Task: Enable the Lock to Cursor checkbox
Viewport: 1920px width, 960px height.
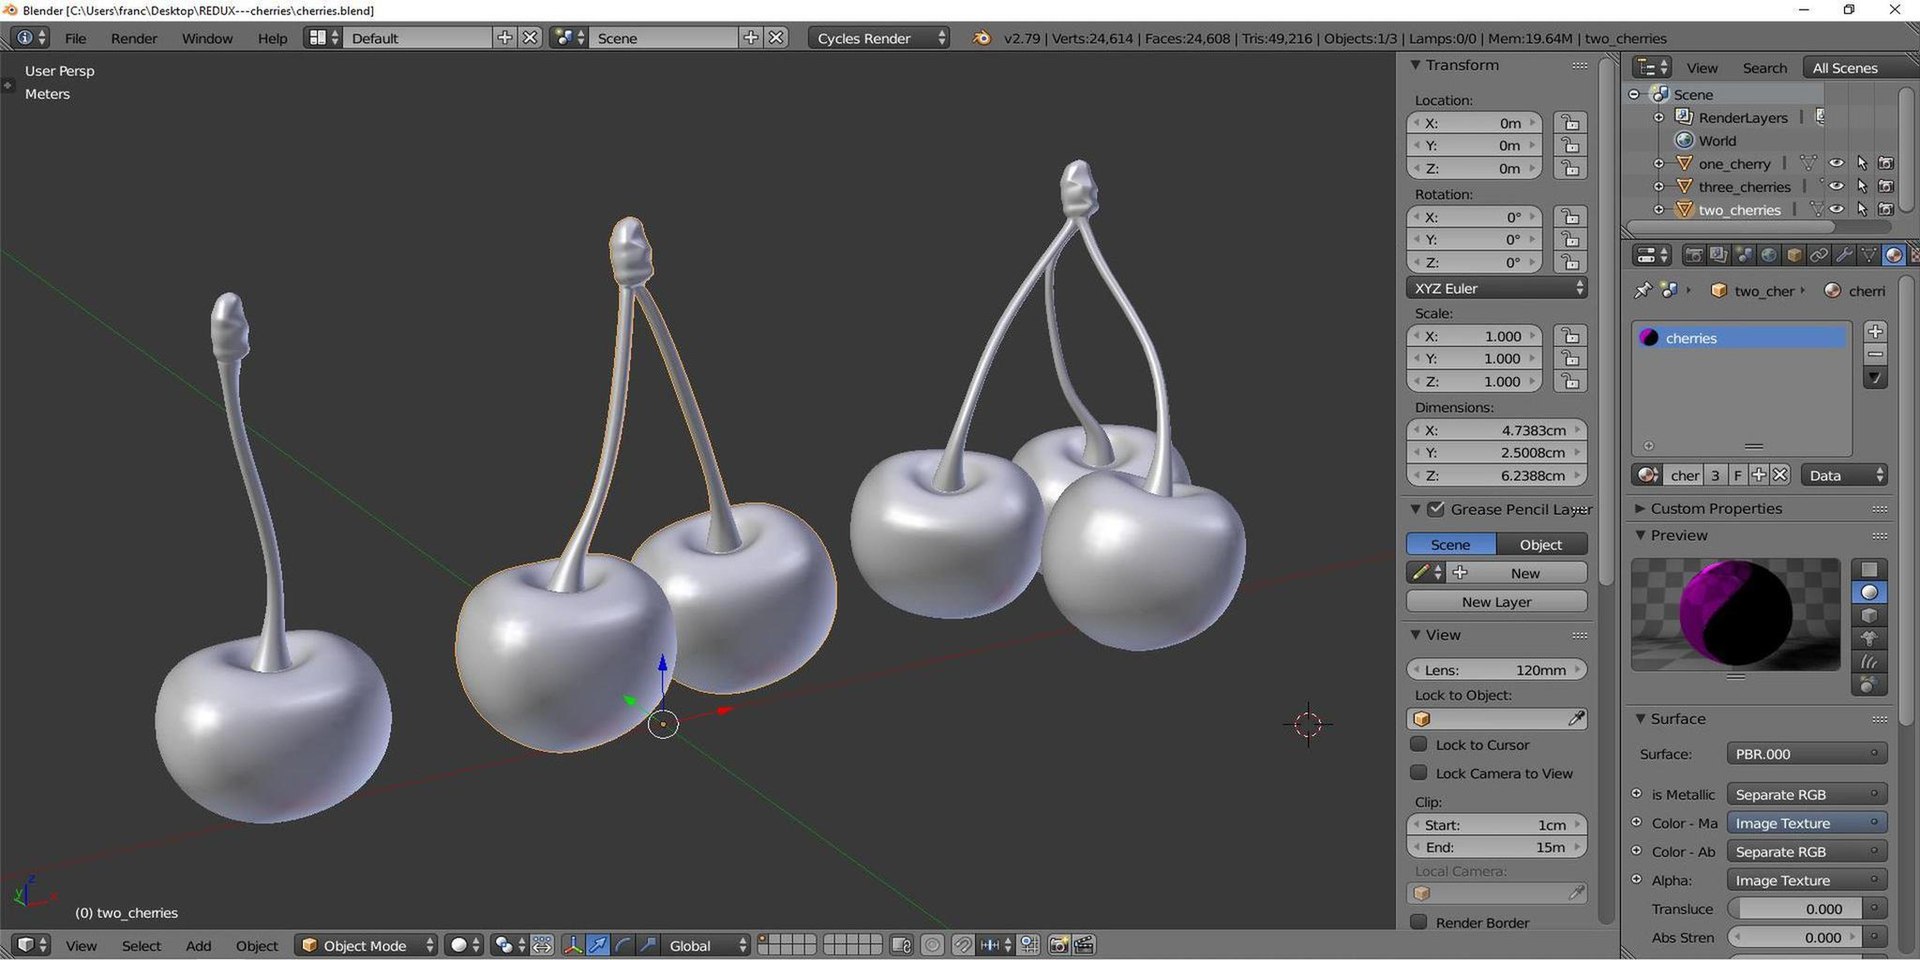Action: 1418,744
